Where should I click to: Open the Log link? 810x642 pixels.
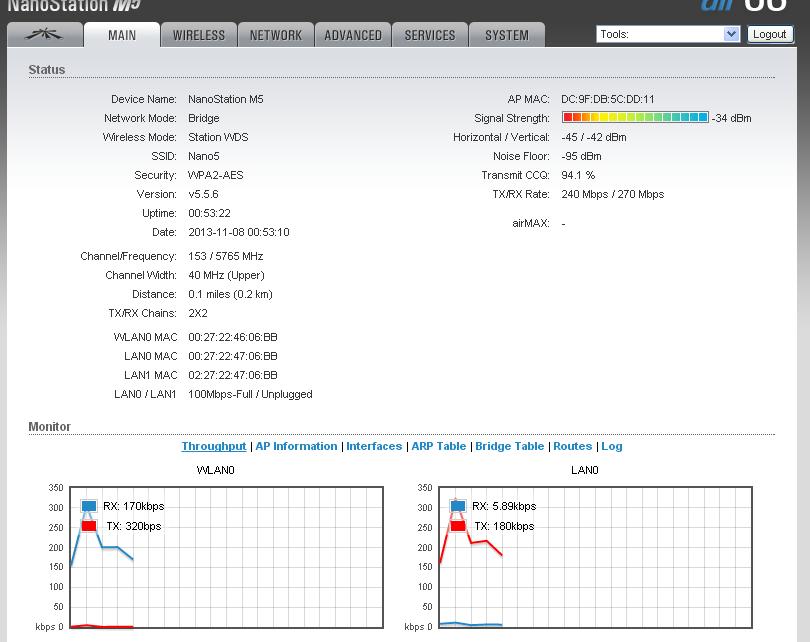click(612, 446)
